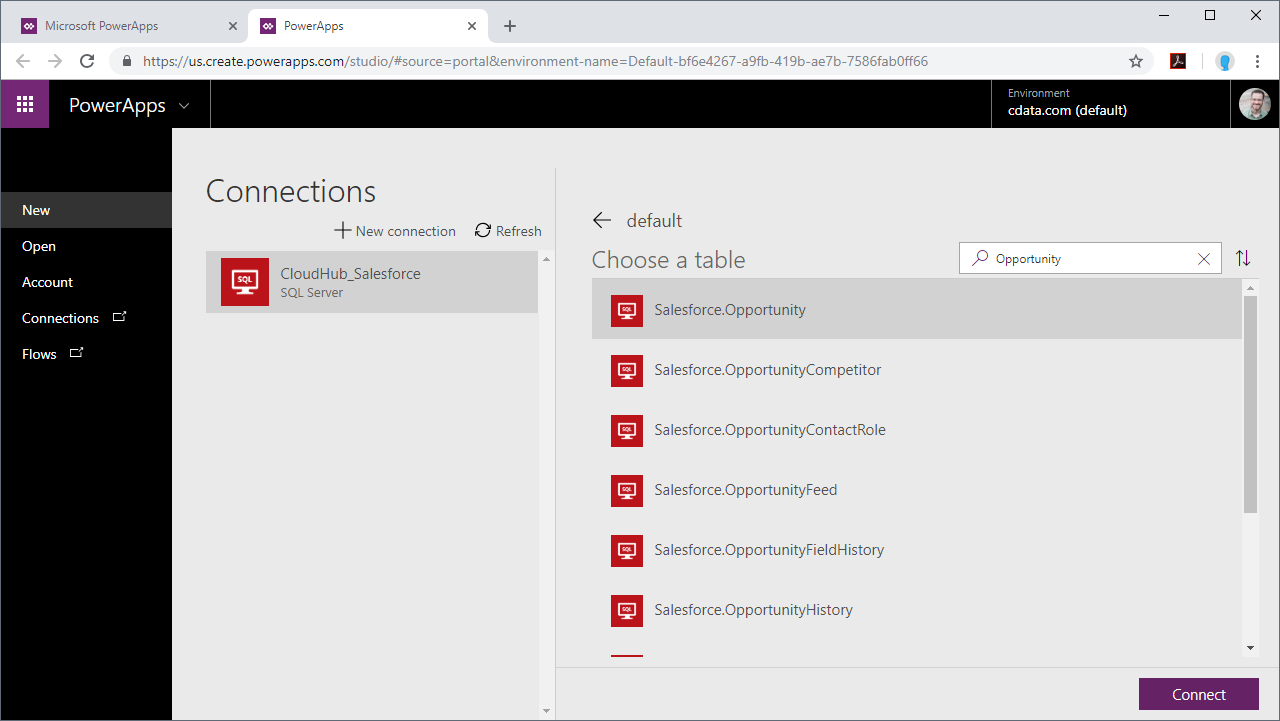Click the table search box containing Opportunity
The image size is (1280, 721).
pos(1090,258)
